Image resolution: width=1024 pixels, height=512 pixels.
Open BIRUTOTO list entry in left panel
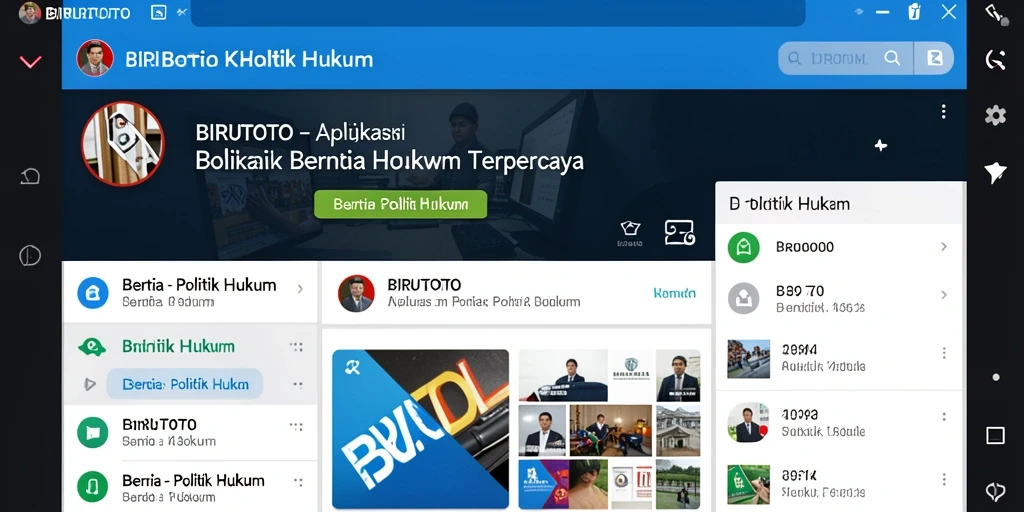pyautogui.click(x=190, y=432)
